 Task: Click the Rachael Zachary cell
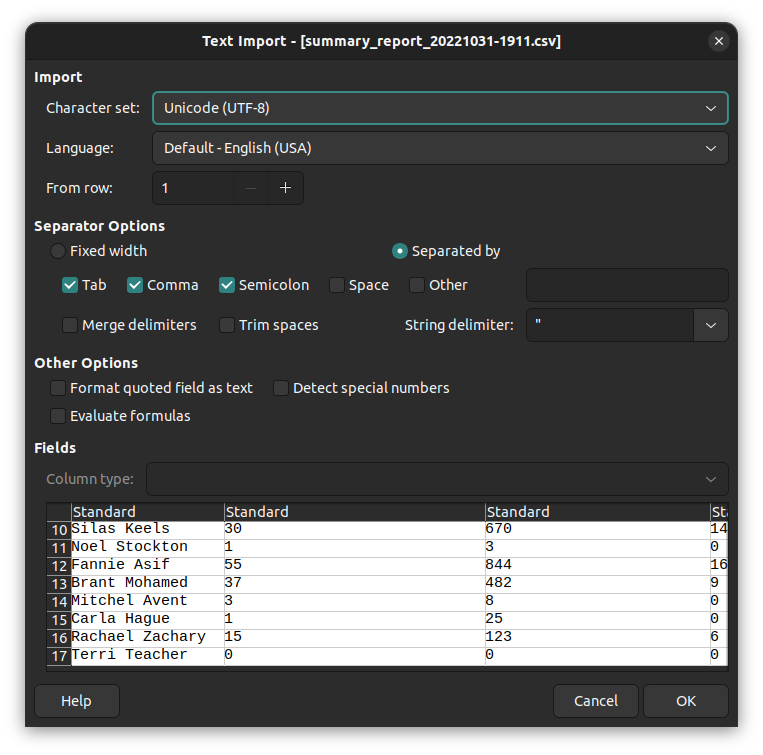coord(147,637)
